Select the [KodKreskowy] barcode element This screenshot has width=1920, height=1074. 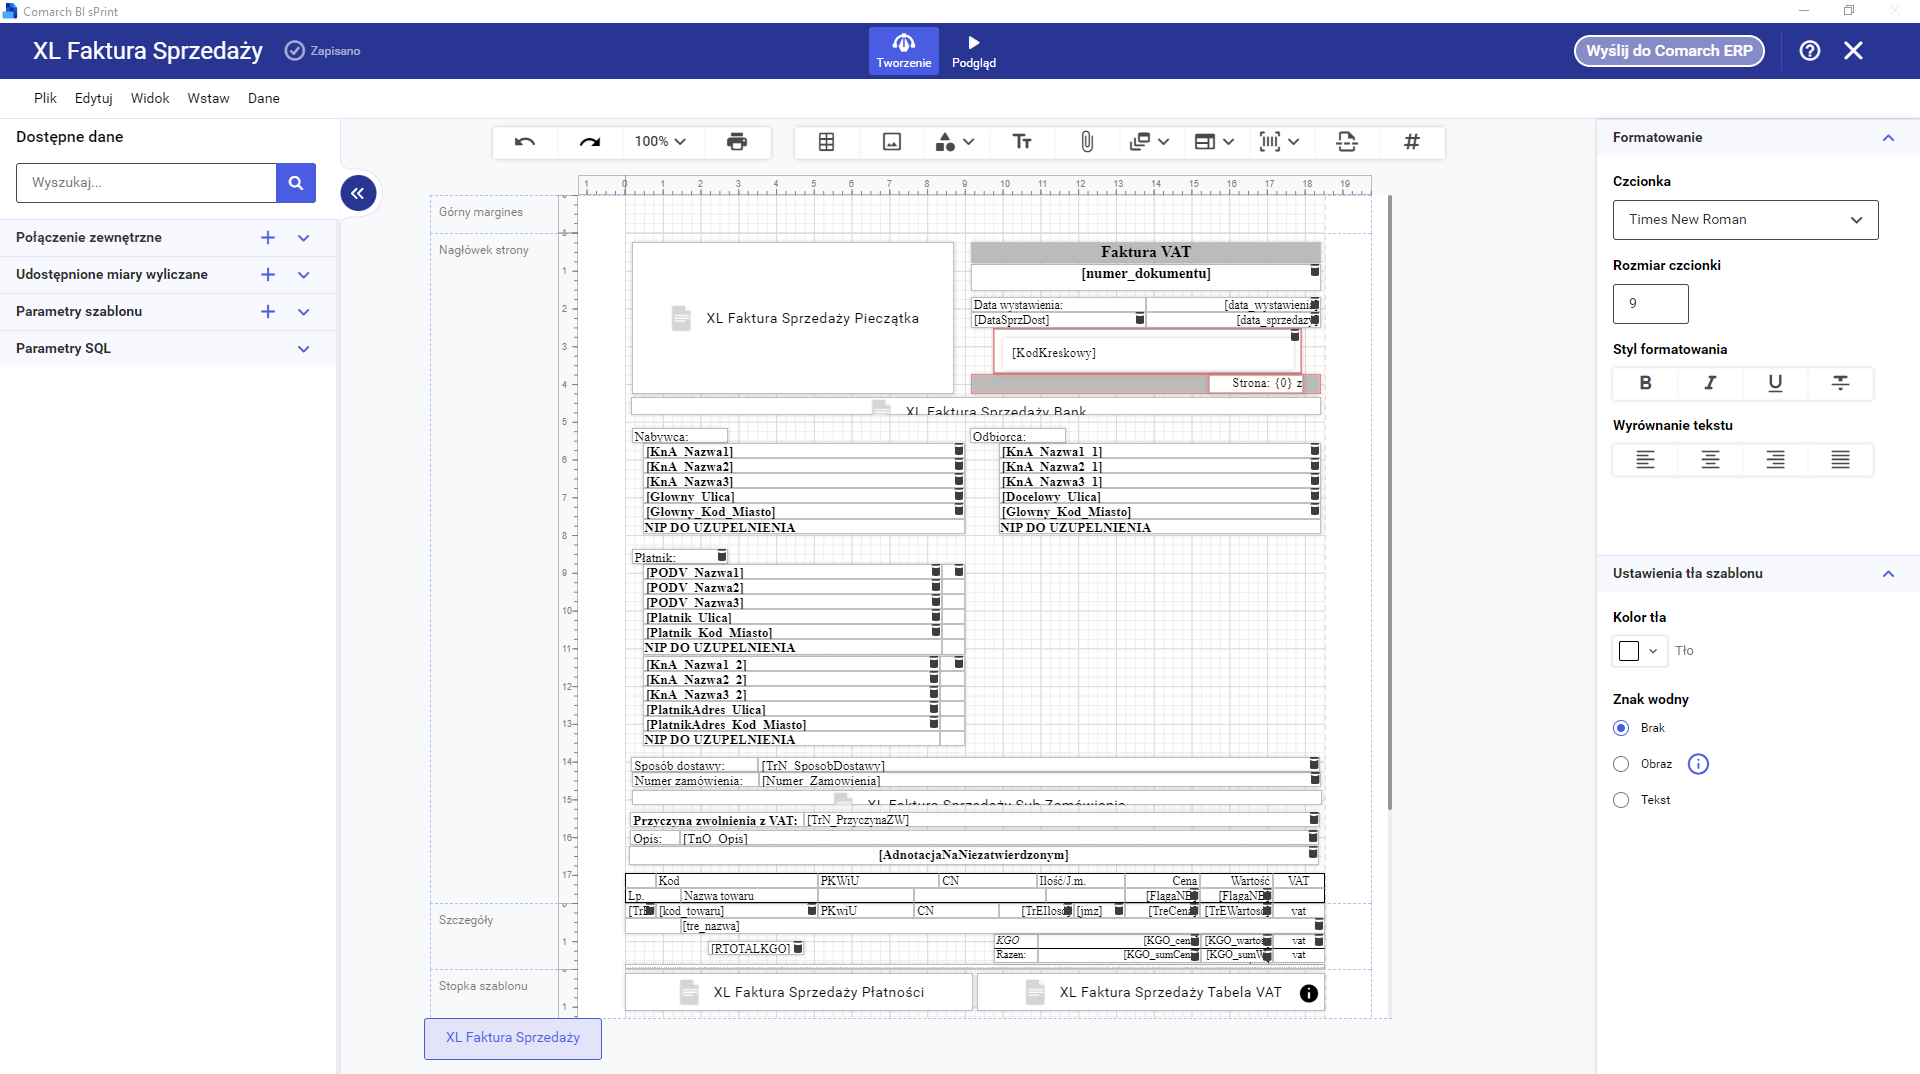coord(1148,353)
